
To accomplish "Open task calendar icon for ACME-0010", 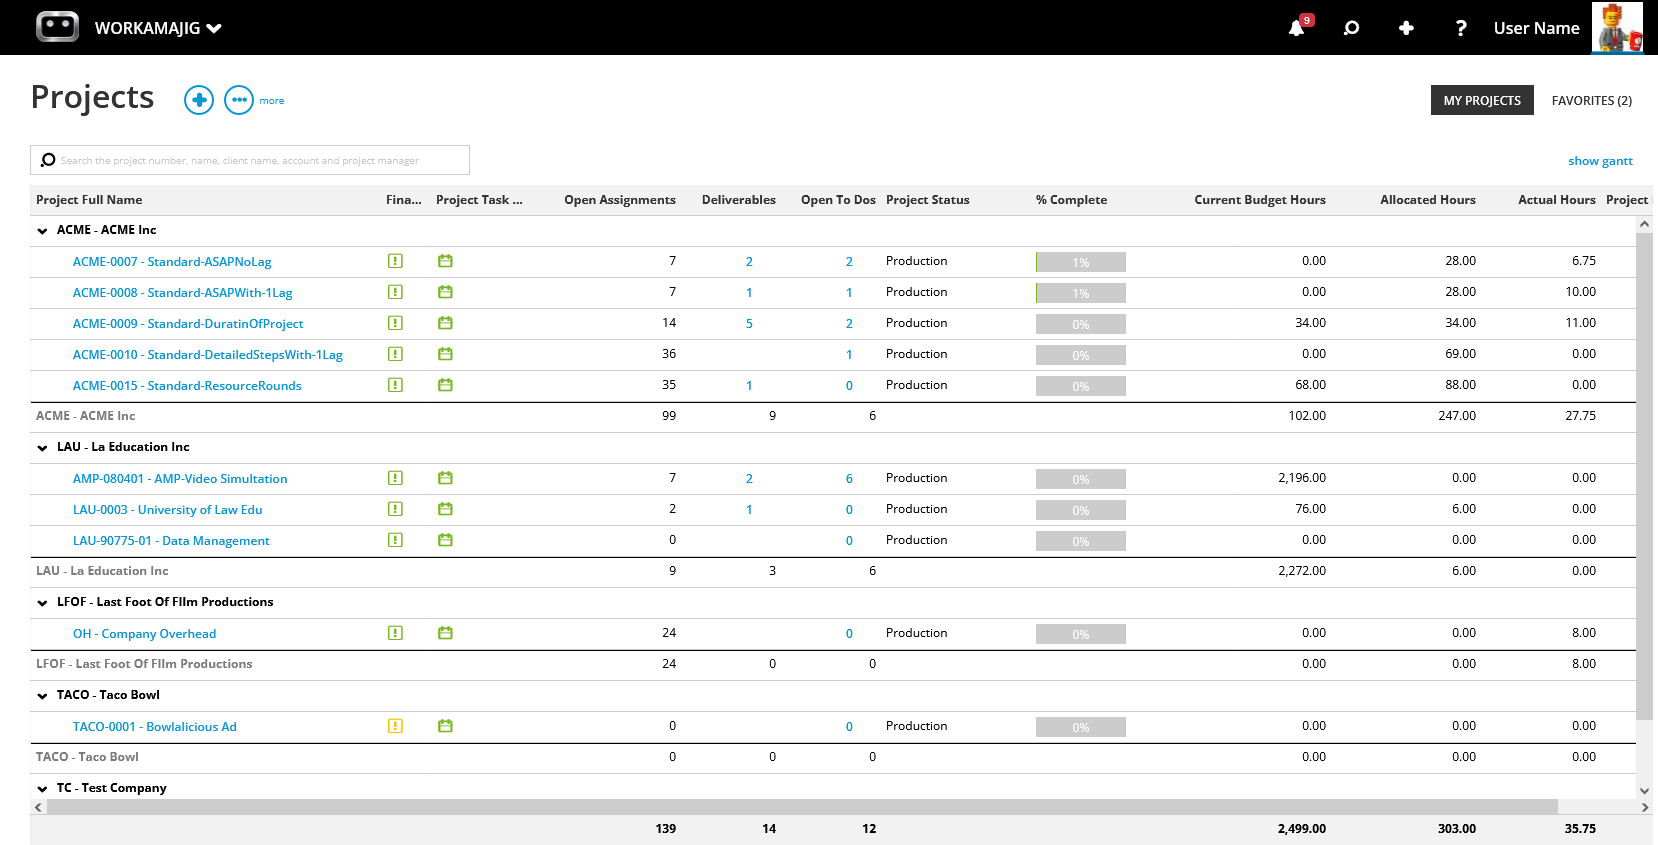I will pyautogui.click(x=445, y=354).
